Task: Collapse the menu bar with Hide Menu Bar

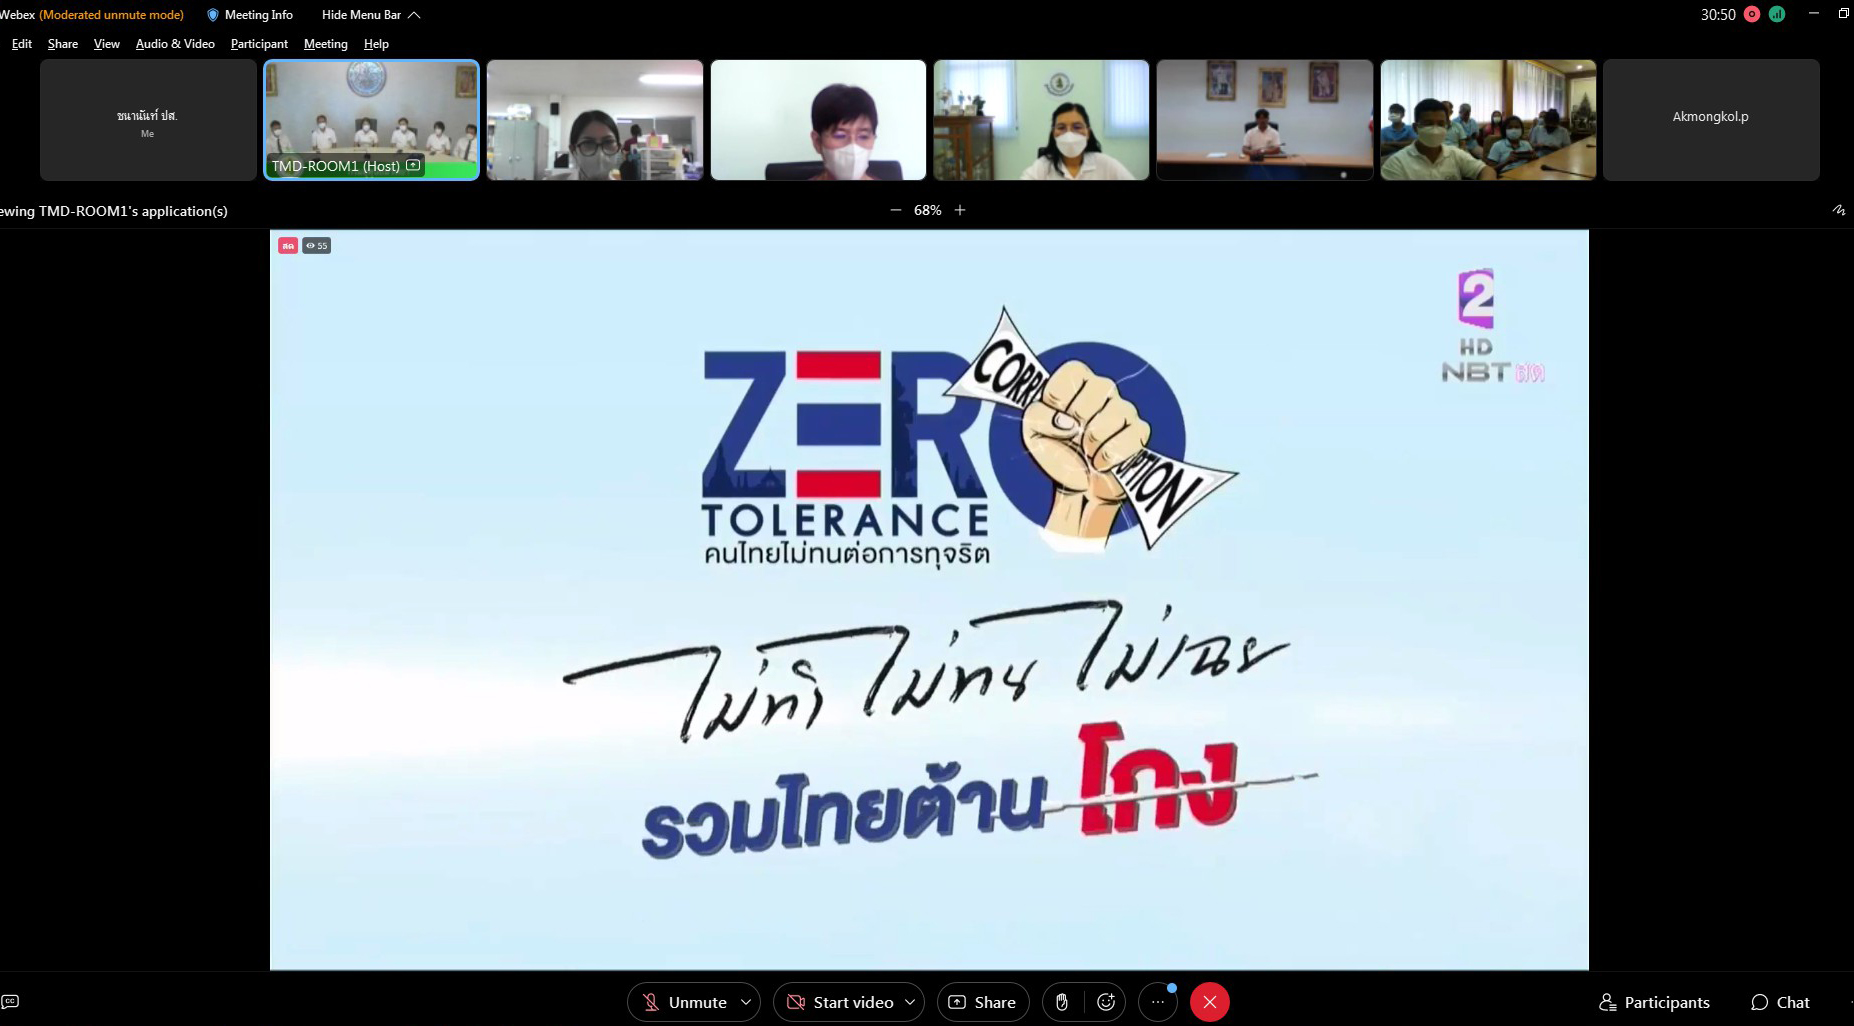Action: pyautogui.click(x=370, y=15)
